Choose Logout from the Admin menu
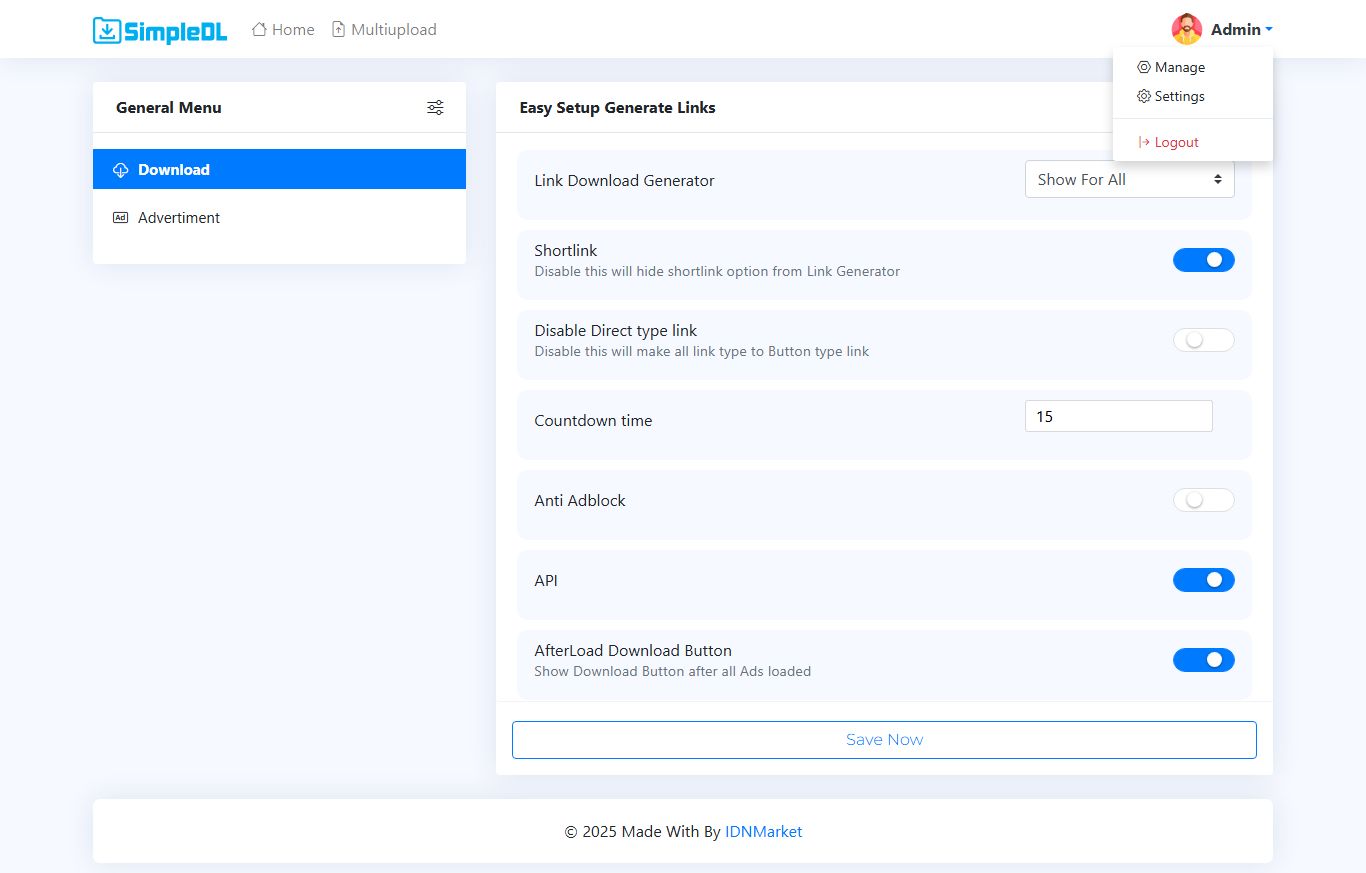Screen dimensions: 1366x873 1176,143
